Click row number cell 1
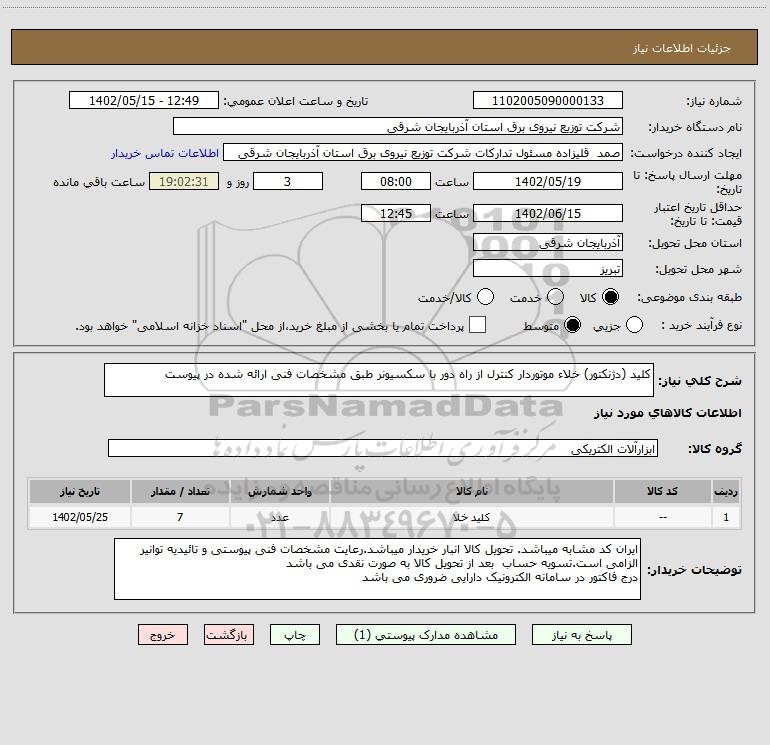 [726, 517]
